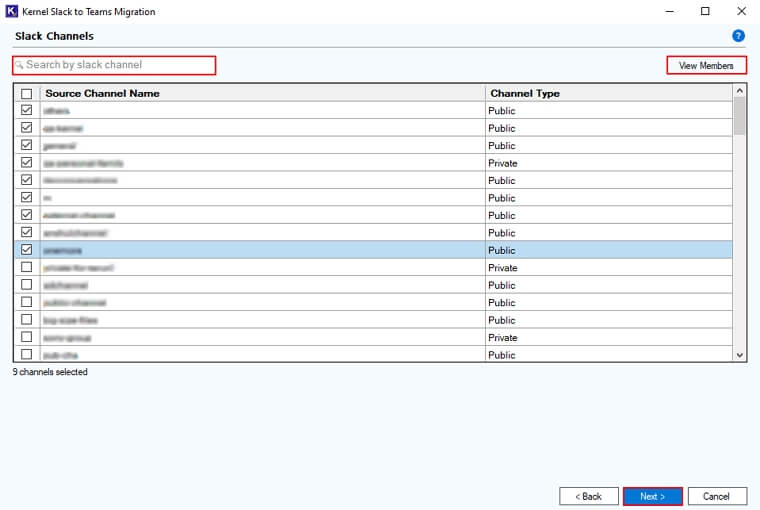The image size is (760, 510).
Task: Sort by Channel Type column header
Action: click(608, 93)
